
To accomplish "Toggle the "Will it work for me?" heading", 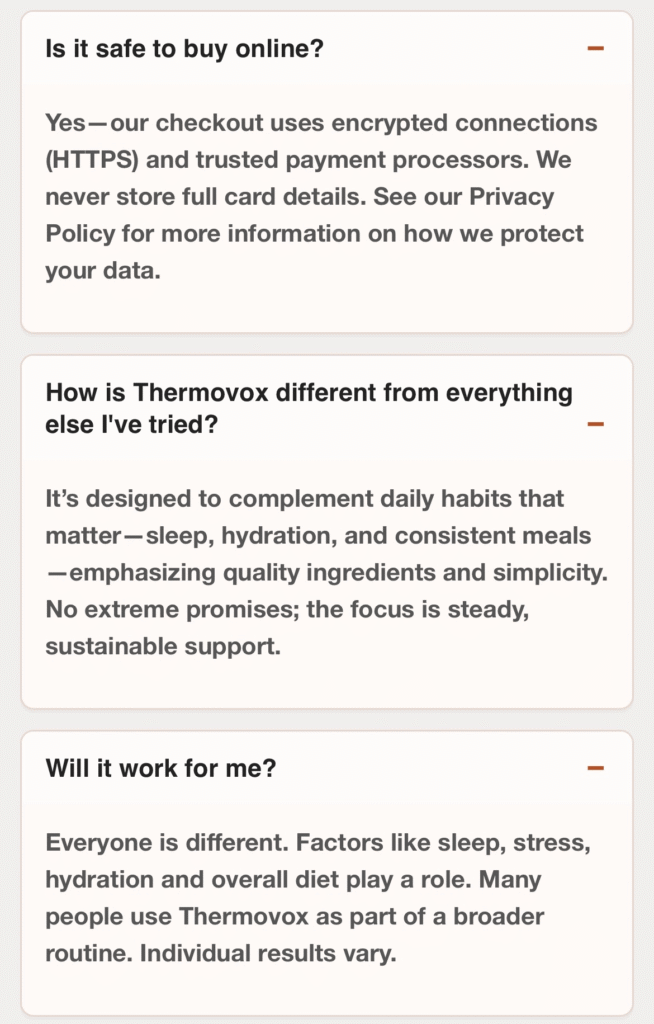I will [x=161, y=768].
